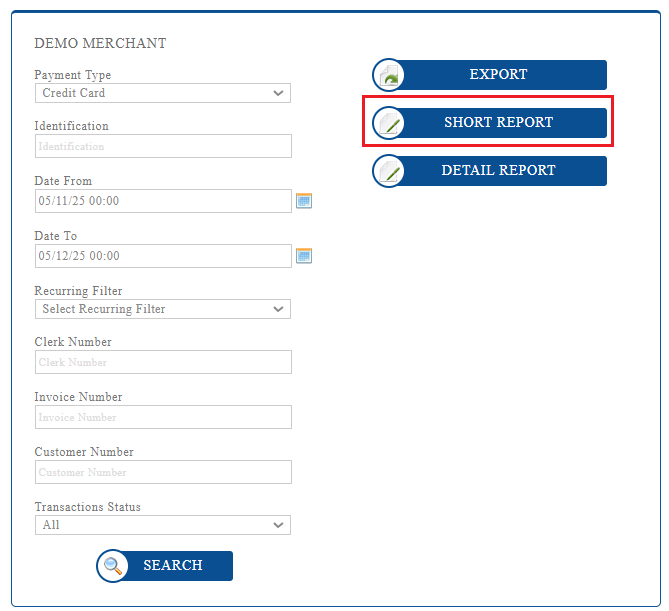
Task: Click the Customer Number text box
Action: pos(162,472)
